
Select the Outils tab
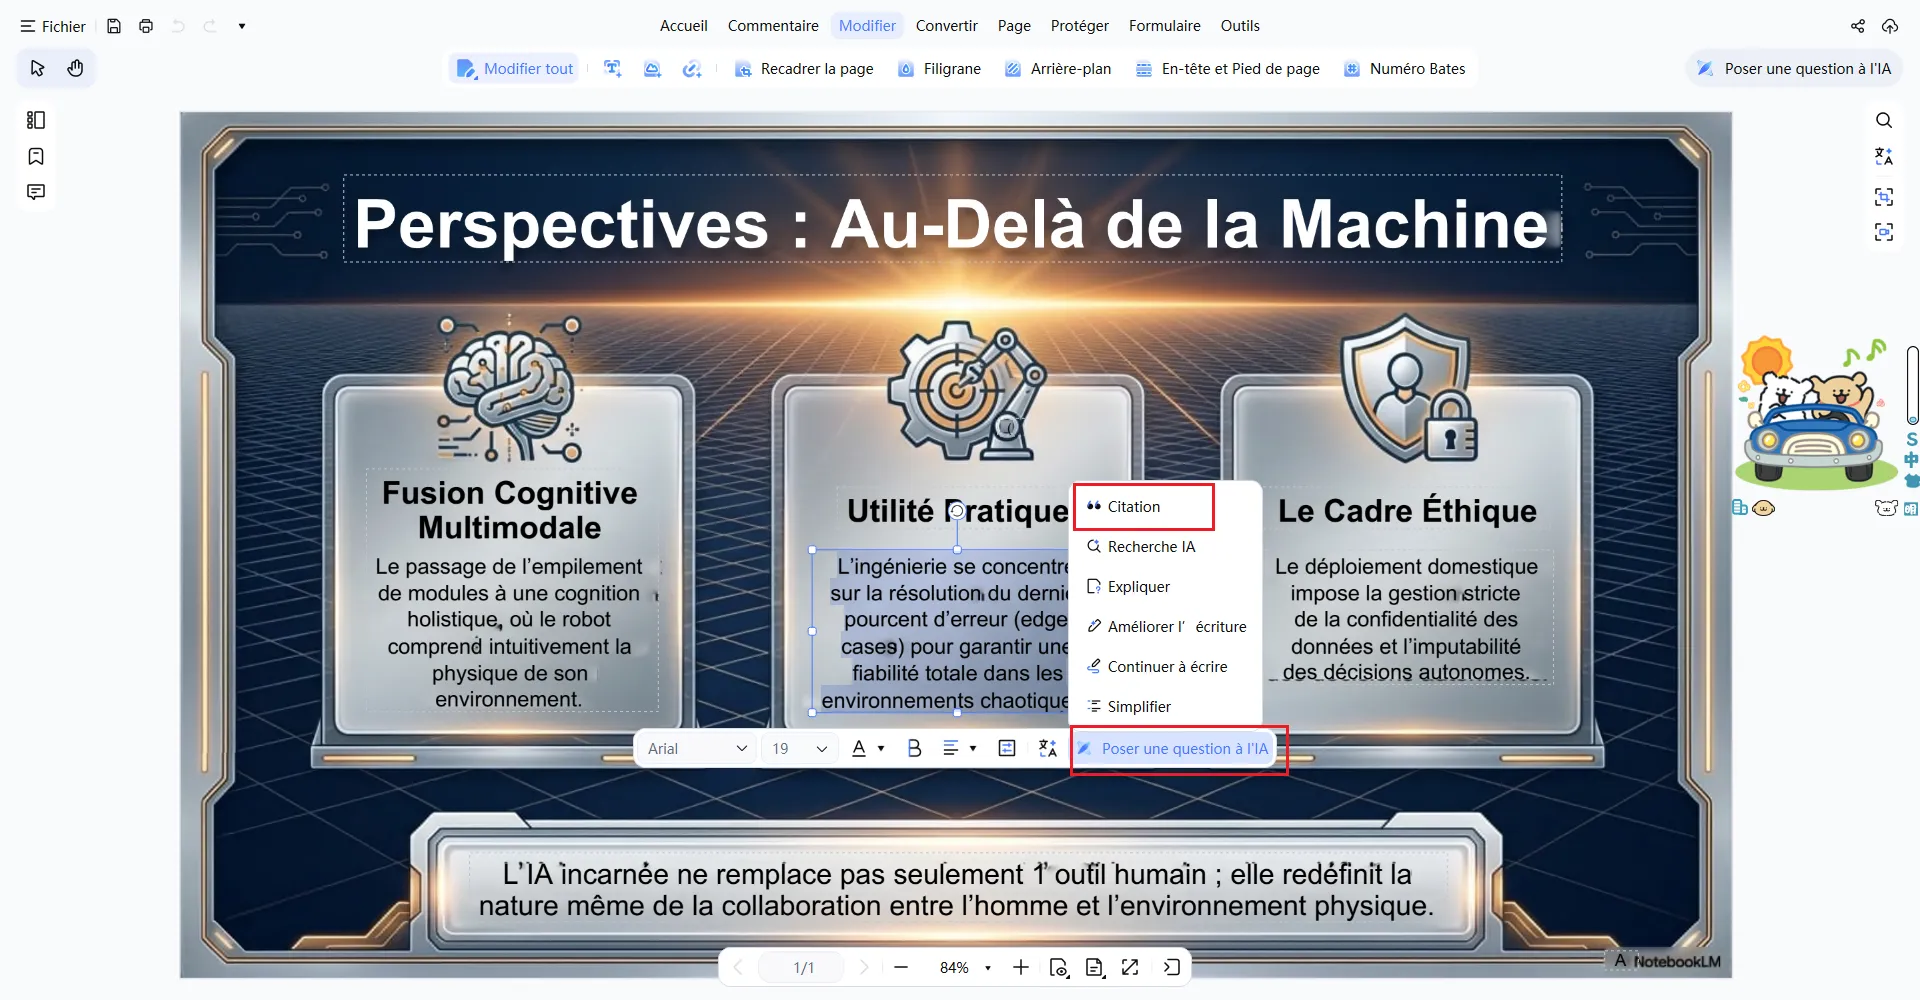[x=1240, y=26]
